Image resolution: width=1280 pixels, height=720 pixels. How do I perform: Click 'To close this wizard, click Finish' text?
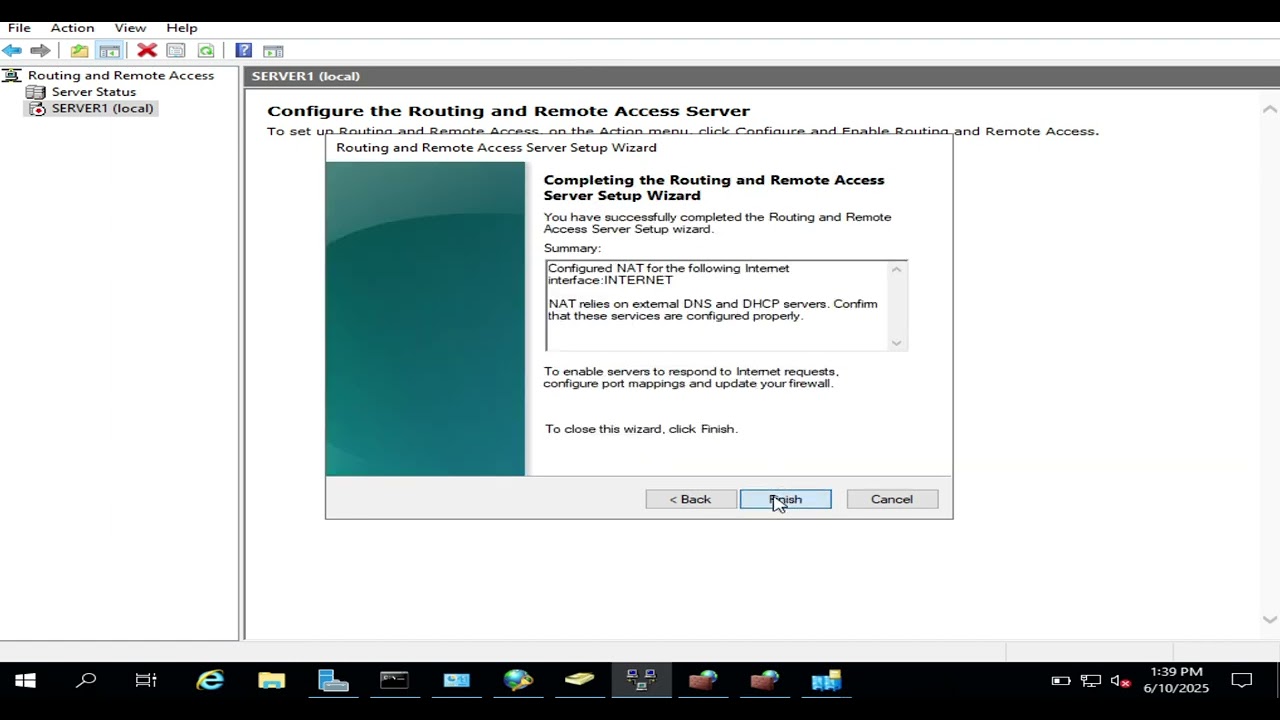pos(641,429)
